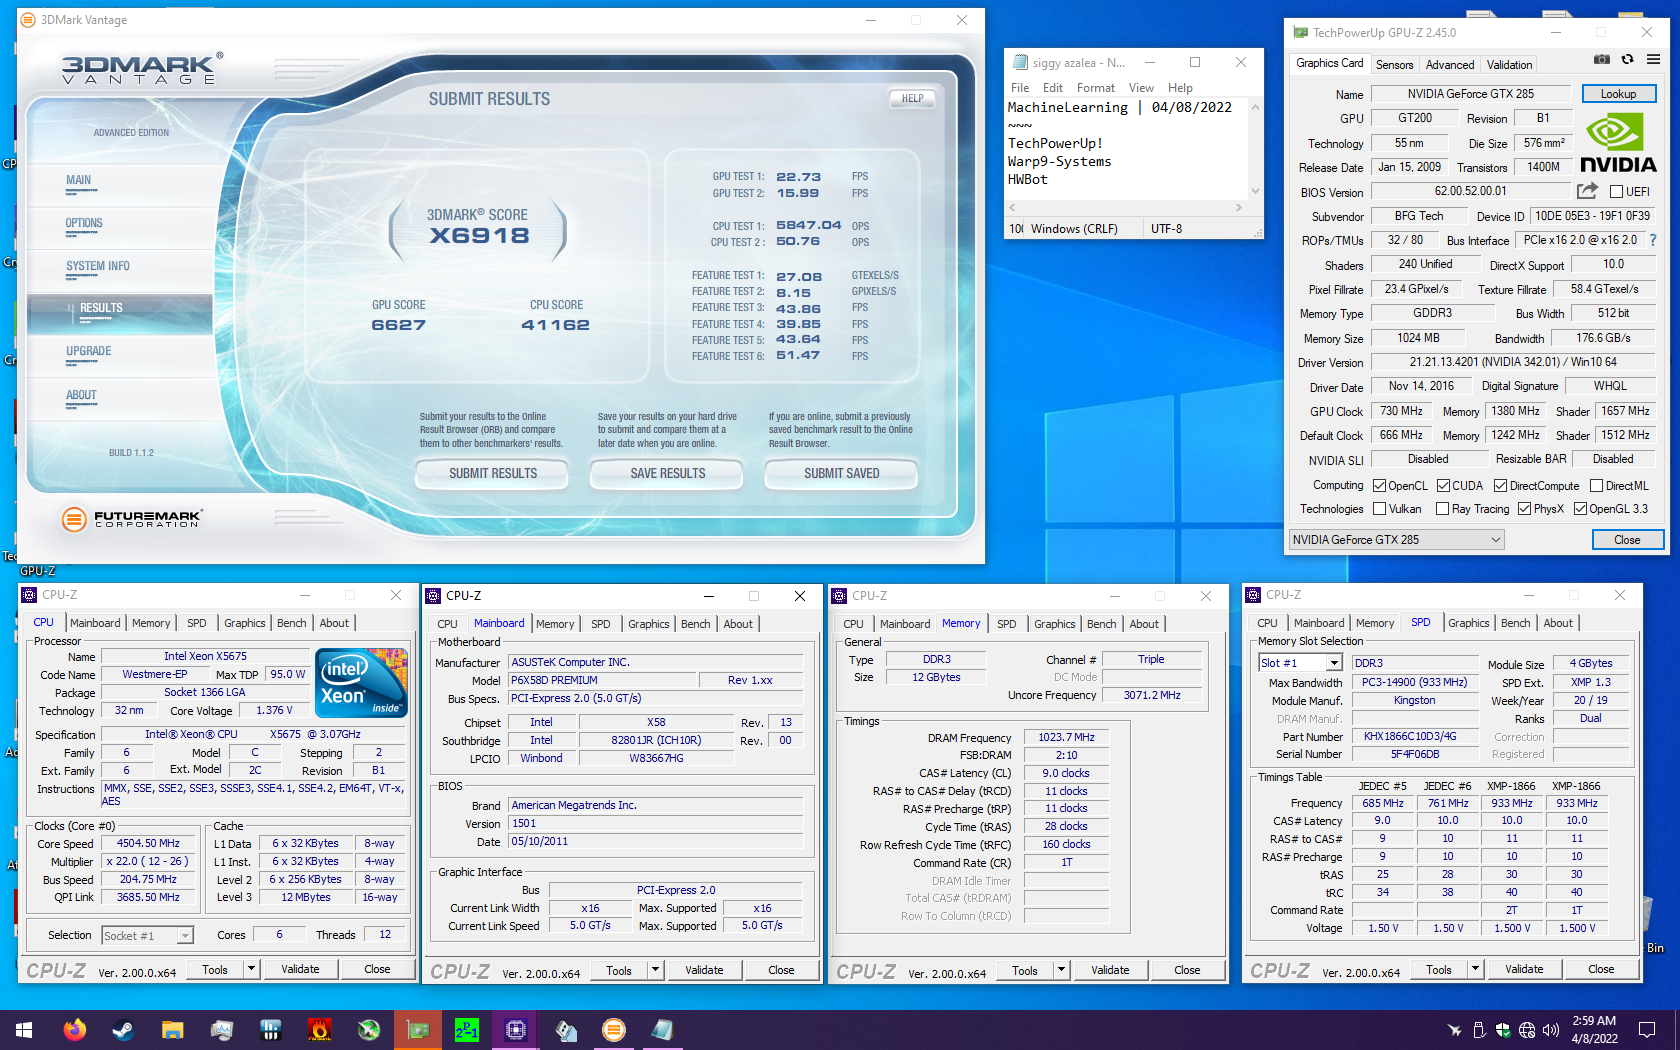Click the SUBMIT SAVED button
Screen dimensions: 1680x1050
coord(842,473)
